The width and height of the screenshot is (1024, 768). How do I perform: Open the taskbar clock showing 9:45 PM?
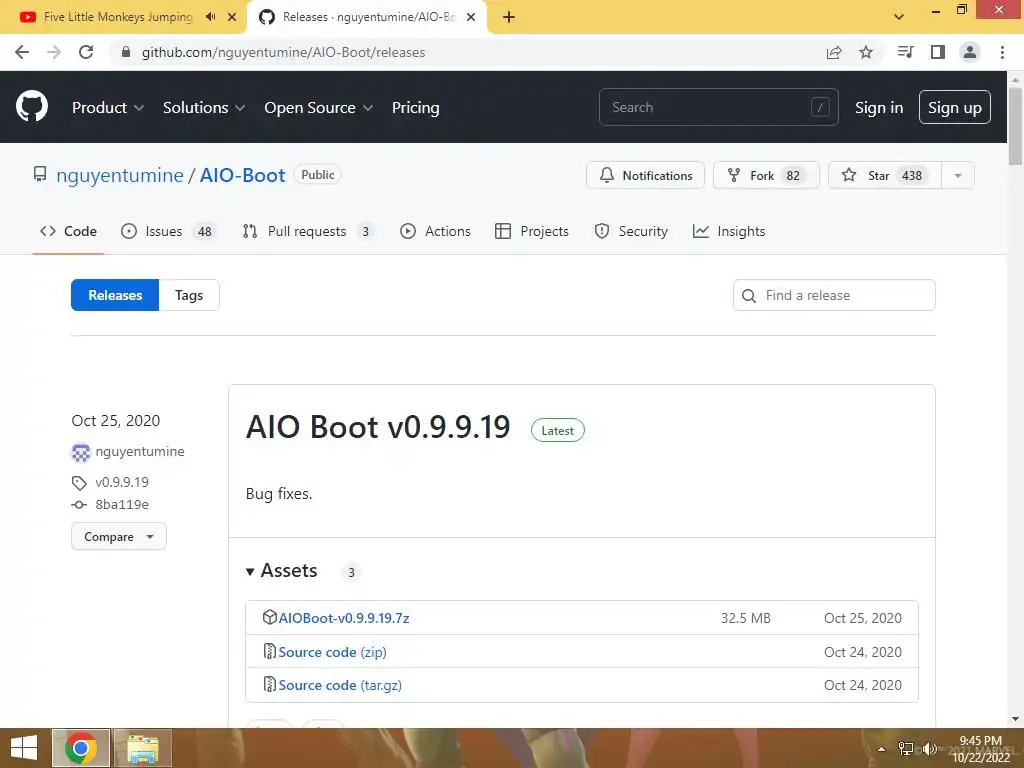coord(980,748)
